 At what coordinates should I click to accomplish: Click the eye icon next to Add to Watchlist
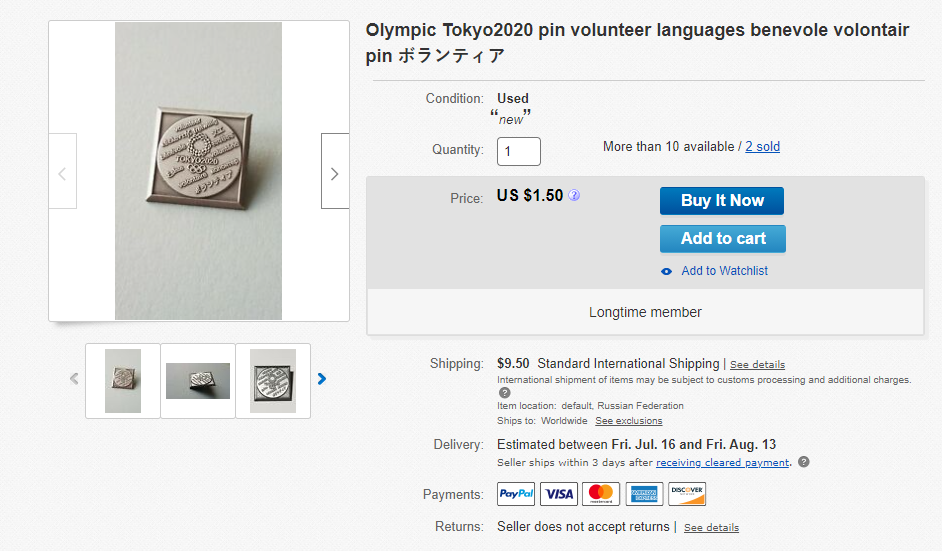[x=667, y=271]
